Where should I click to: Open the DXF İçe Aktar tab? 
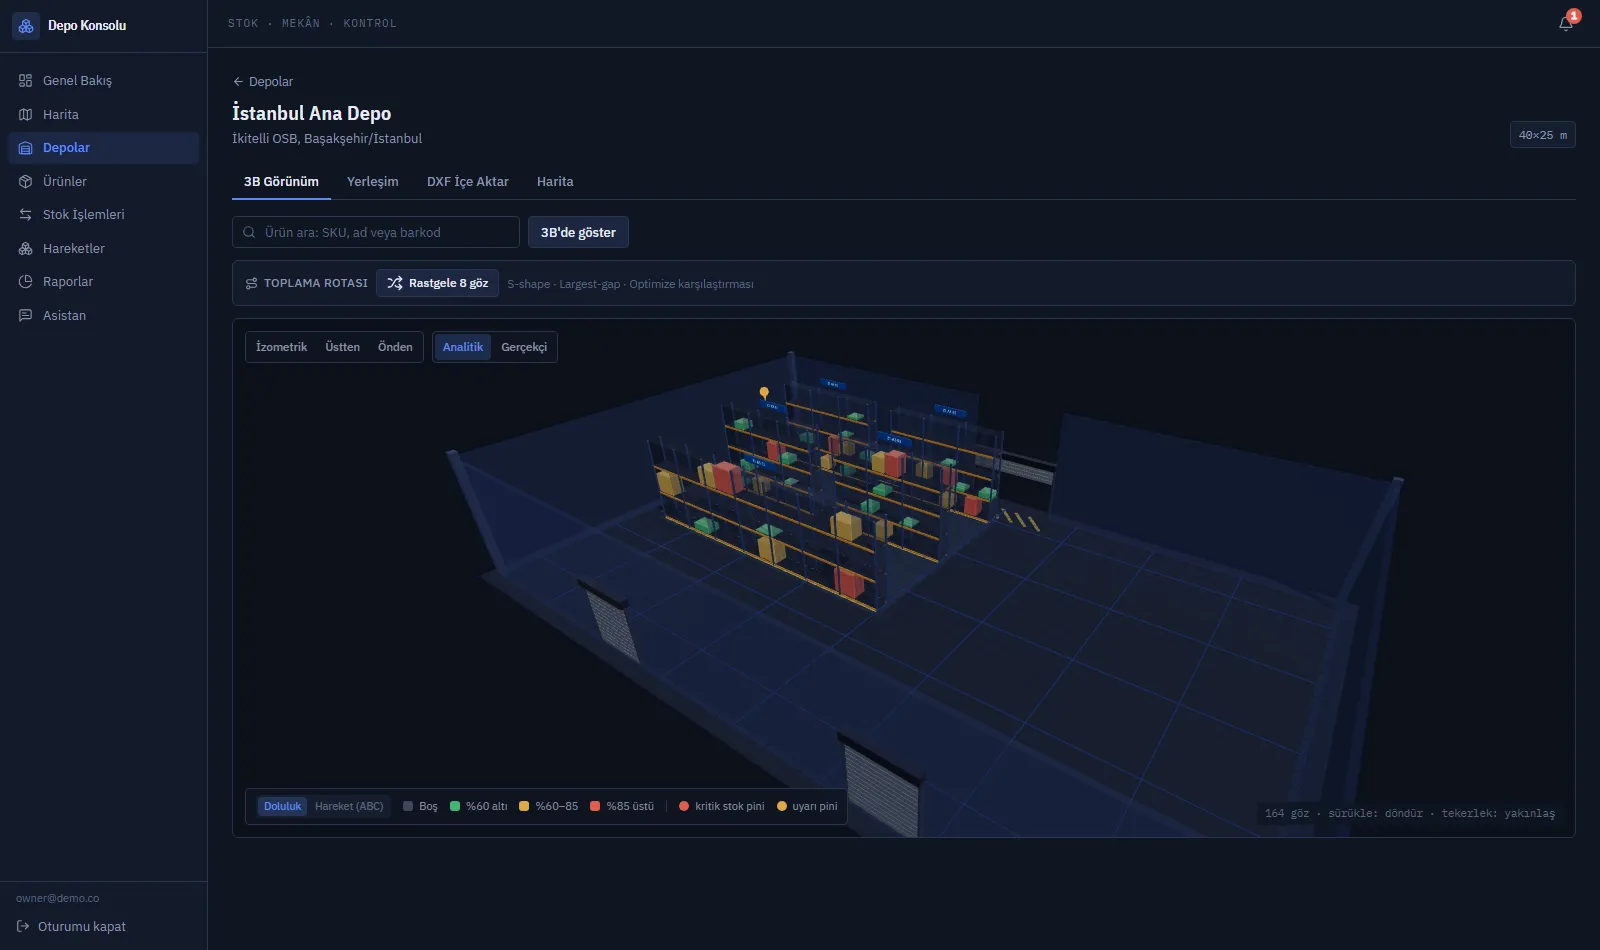point(467,182)
